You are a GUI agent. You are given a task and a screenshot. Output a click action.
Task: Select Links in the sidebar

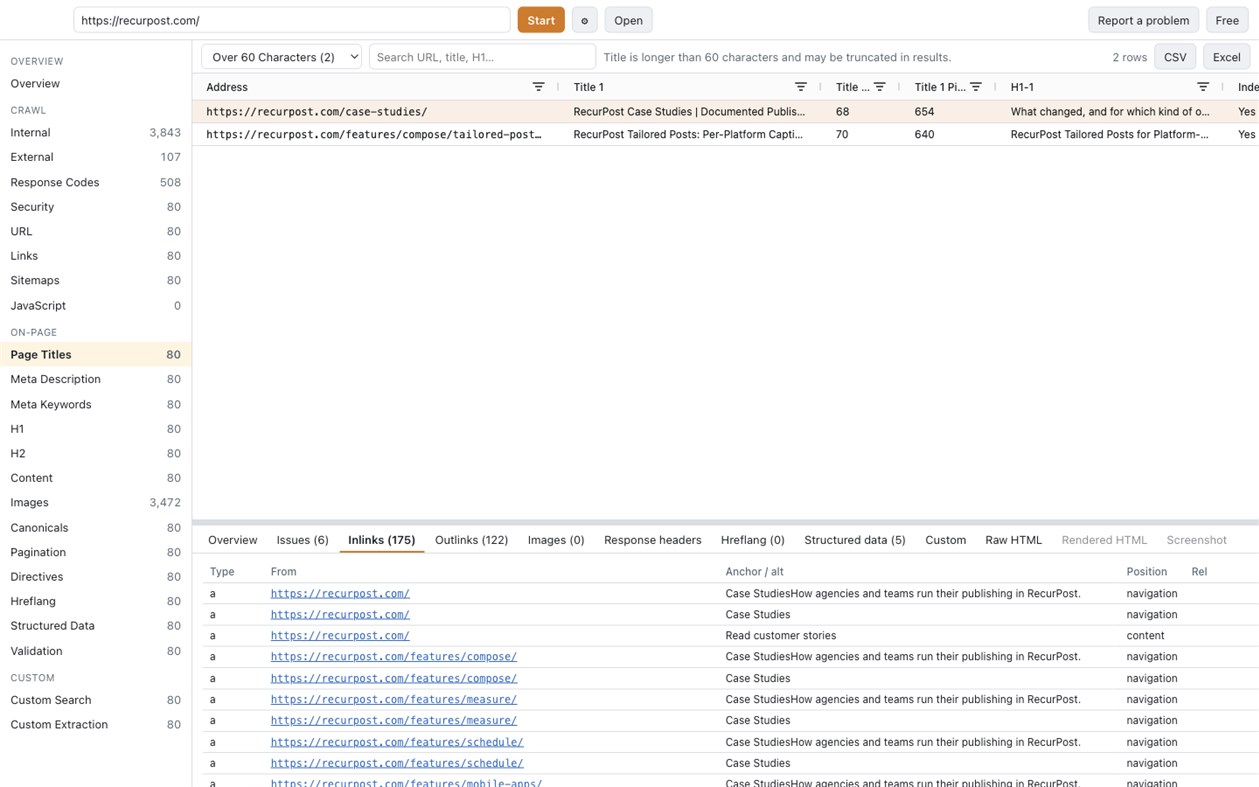click(x=96, y=256)
